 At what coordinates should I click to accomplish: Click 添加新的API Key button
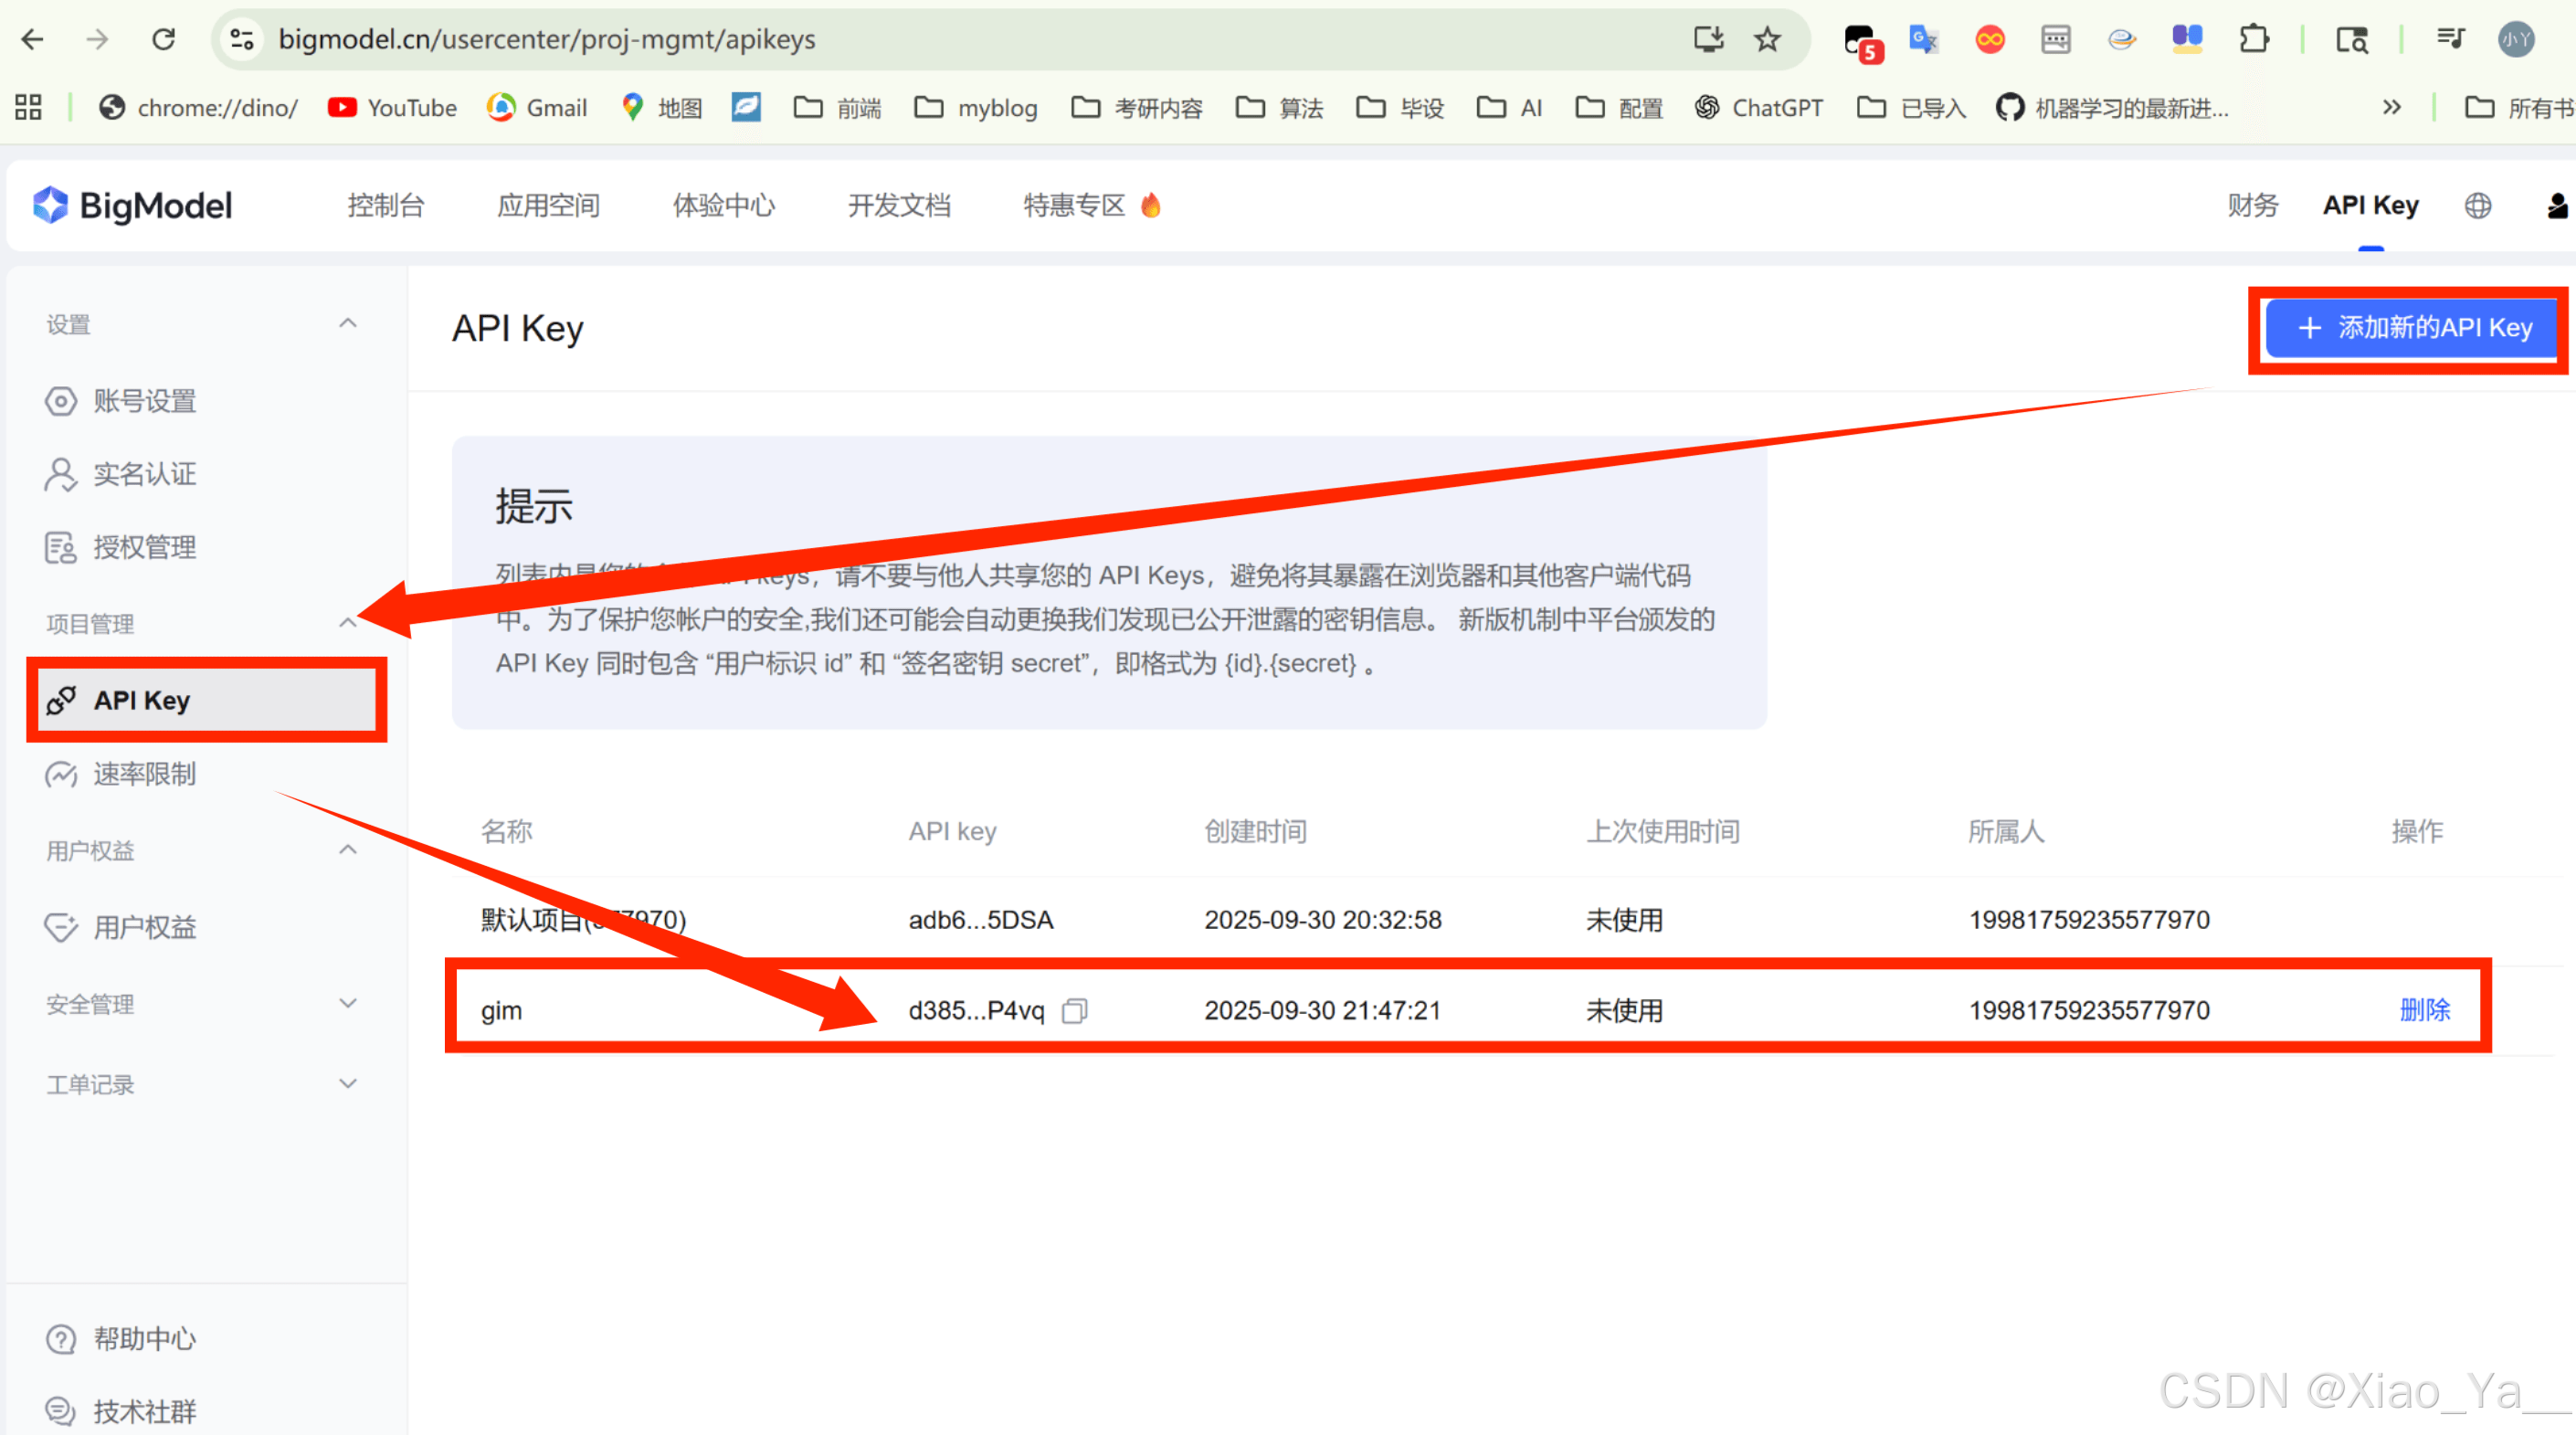2412,327
